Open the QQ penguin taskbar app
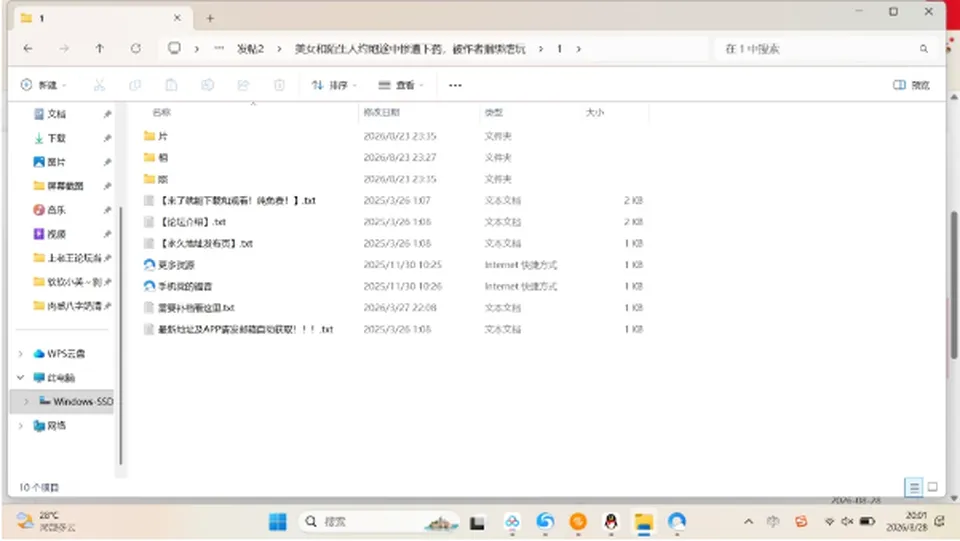The height and width of the screenshot is (541, 960). click(x=610, y=521)
